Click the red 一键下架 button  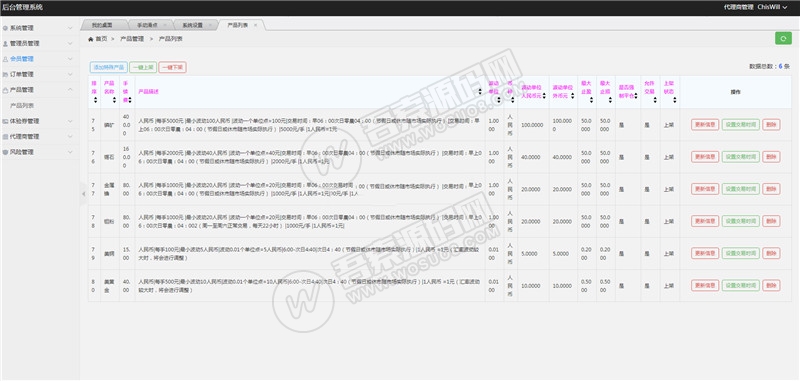172,67
